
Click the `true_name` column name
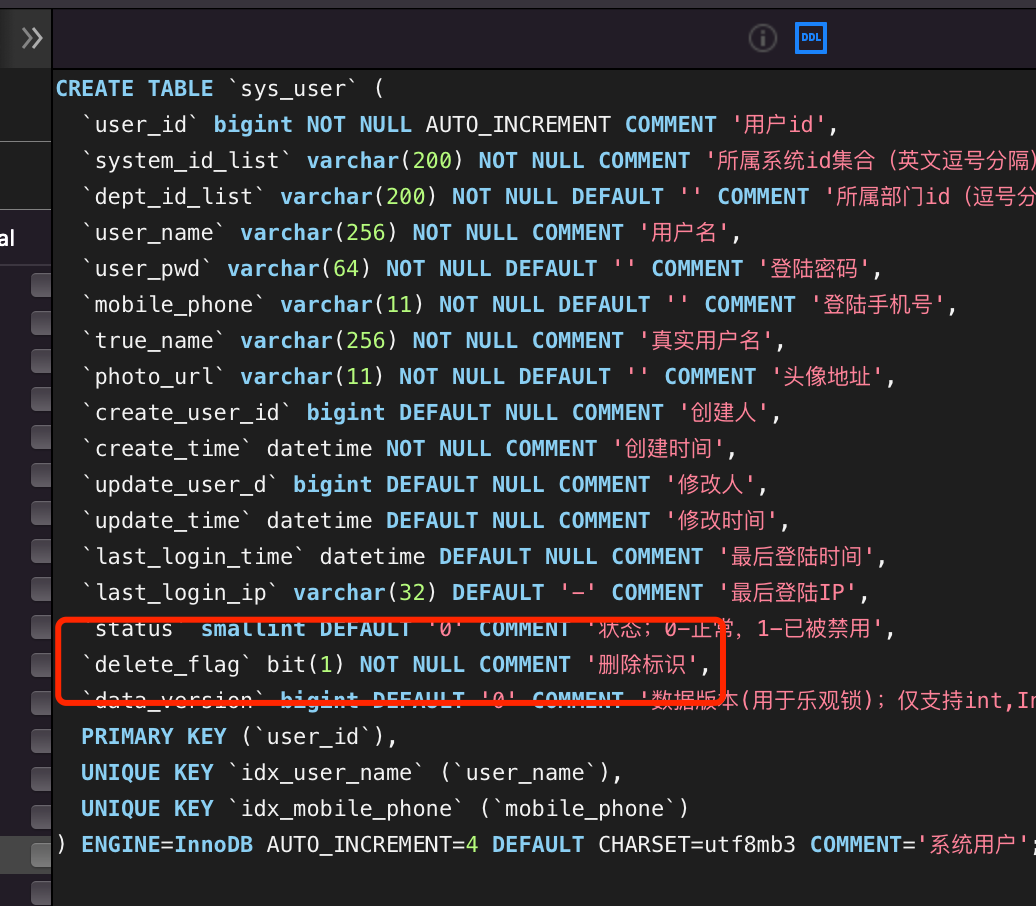pyautogui.click(x=153, y=340)
